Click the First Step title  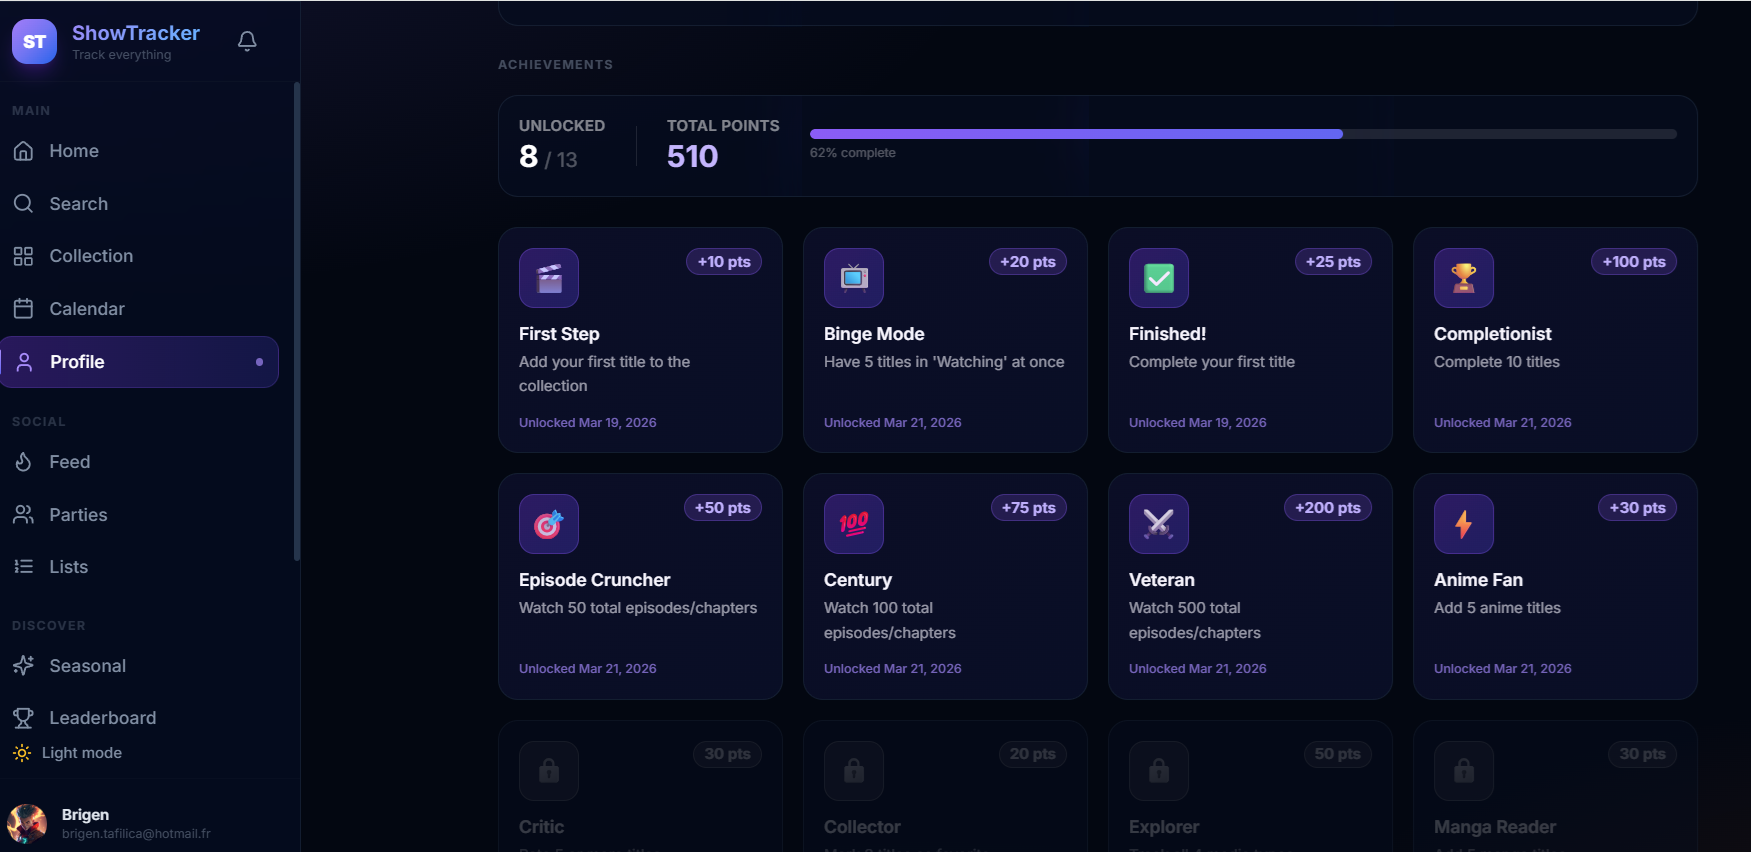point(559,334)
